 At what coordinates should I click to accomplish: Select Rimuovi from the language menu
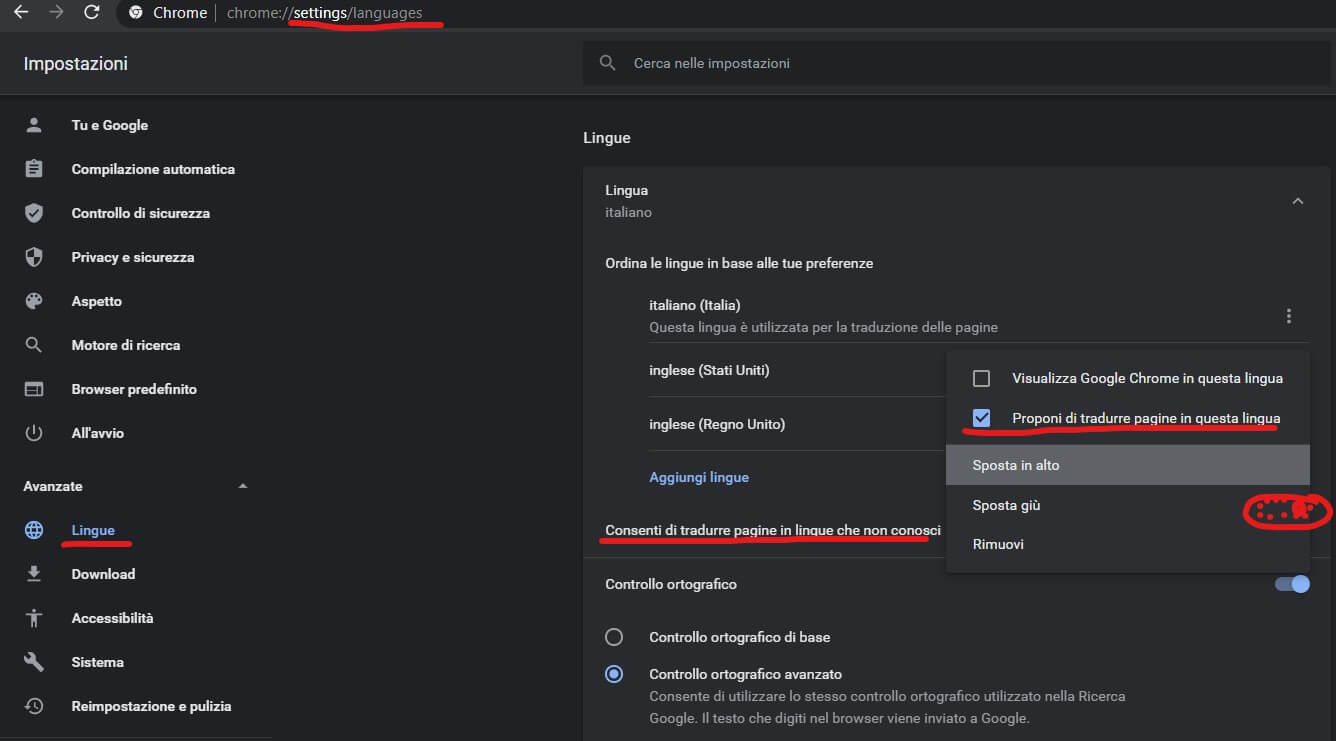pyautogui.click(x=998, y=544)
